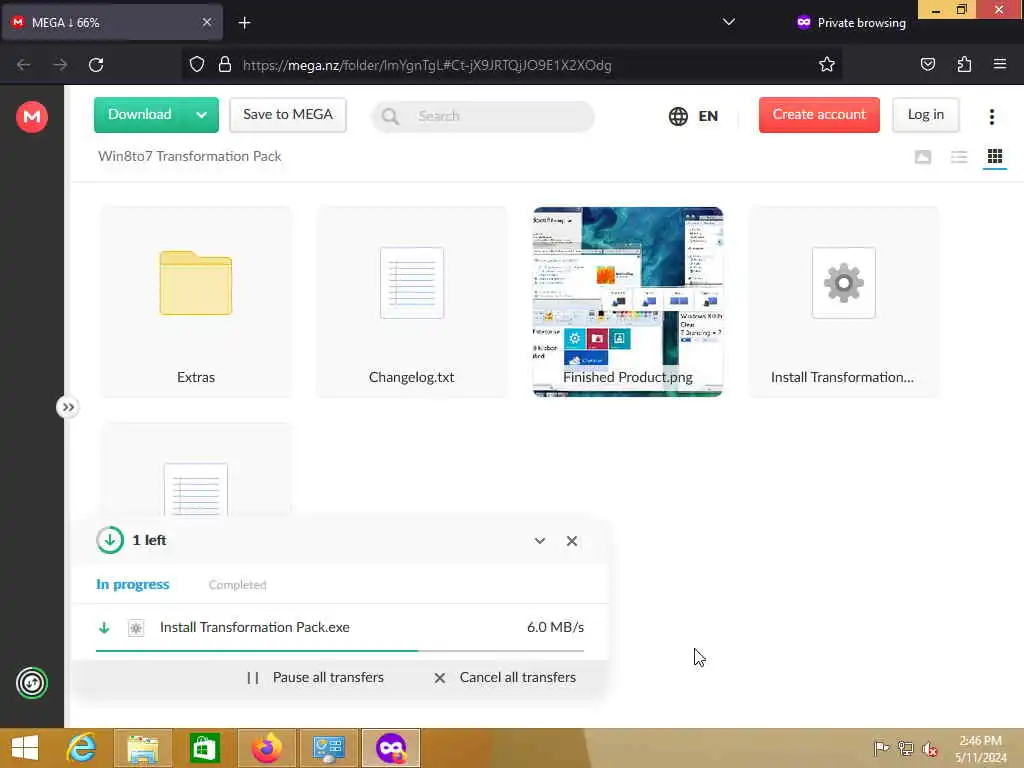Switch to In progress tab
Viewport: 1024px width, 768px height.
click(133, 584)
